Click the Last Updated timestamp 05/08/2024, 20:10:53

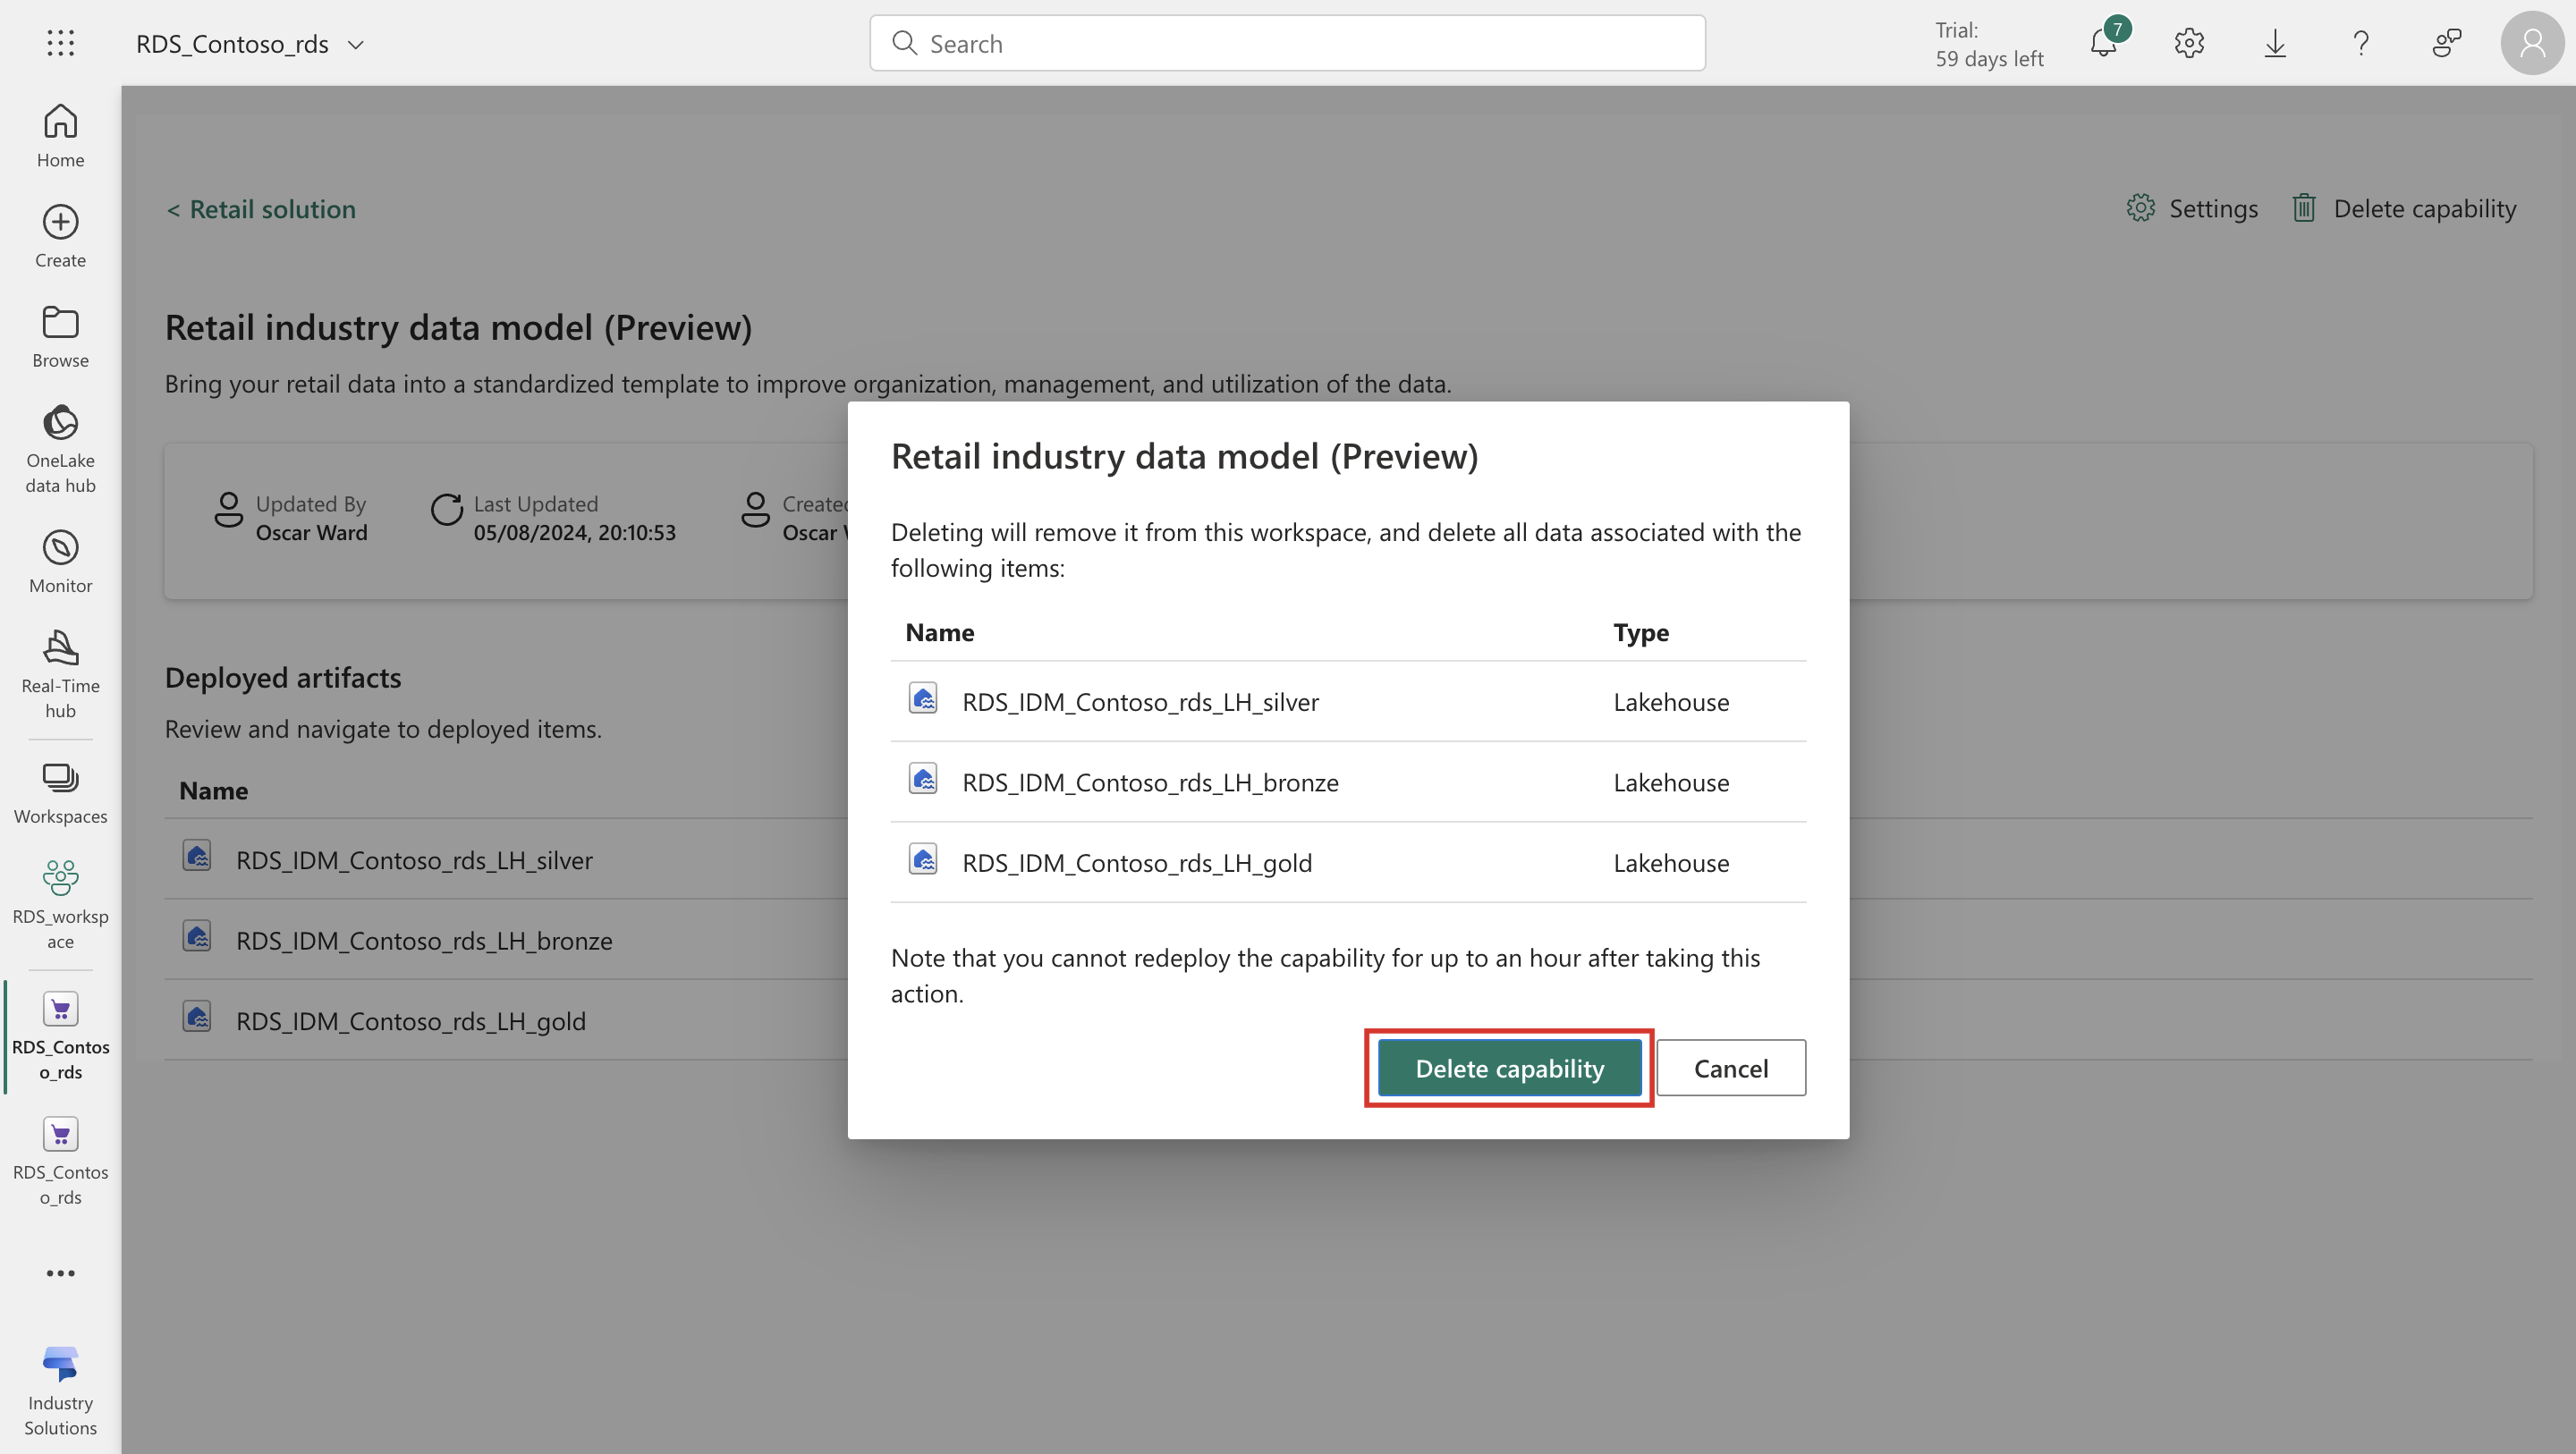(x=574, y=533)
